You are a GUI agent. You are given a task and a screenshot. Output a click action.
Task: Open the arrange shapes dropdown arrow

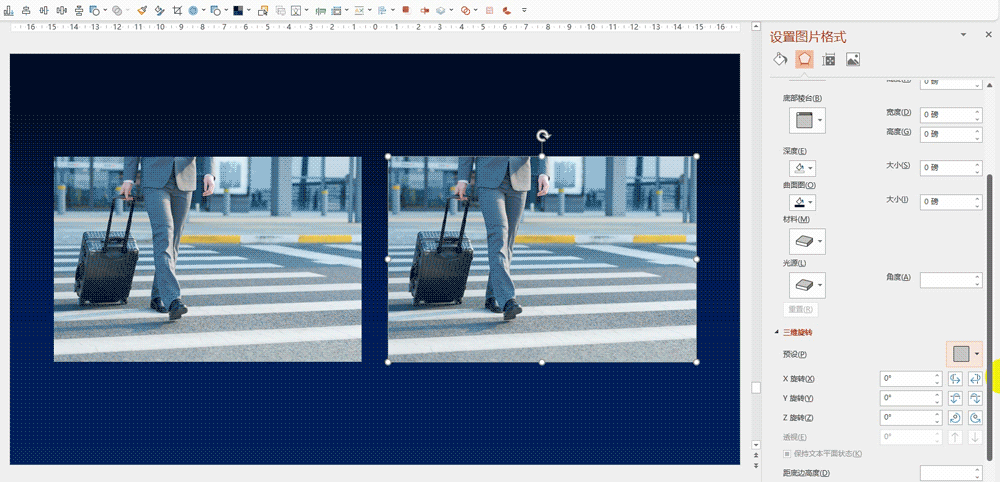point(105,10)
